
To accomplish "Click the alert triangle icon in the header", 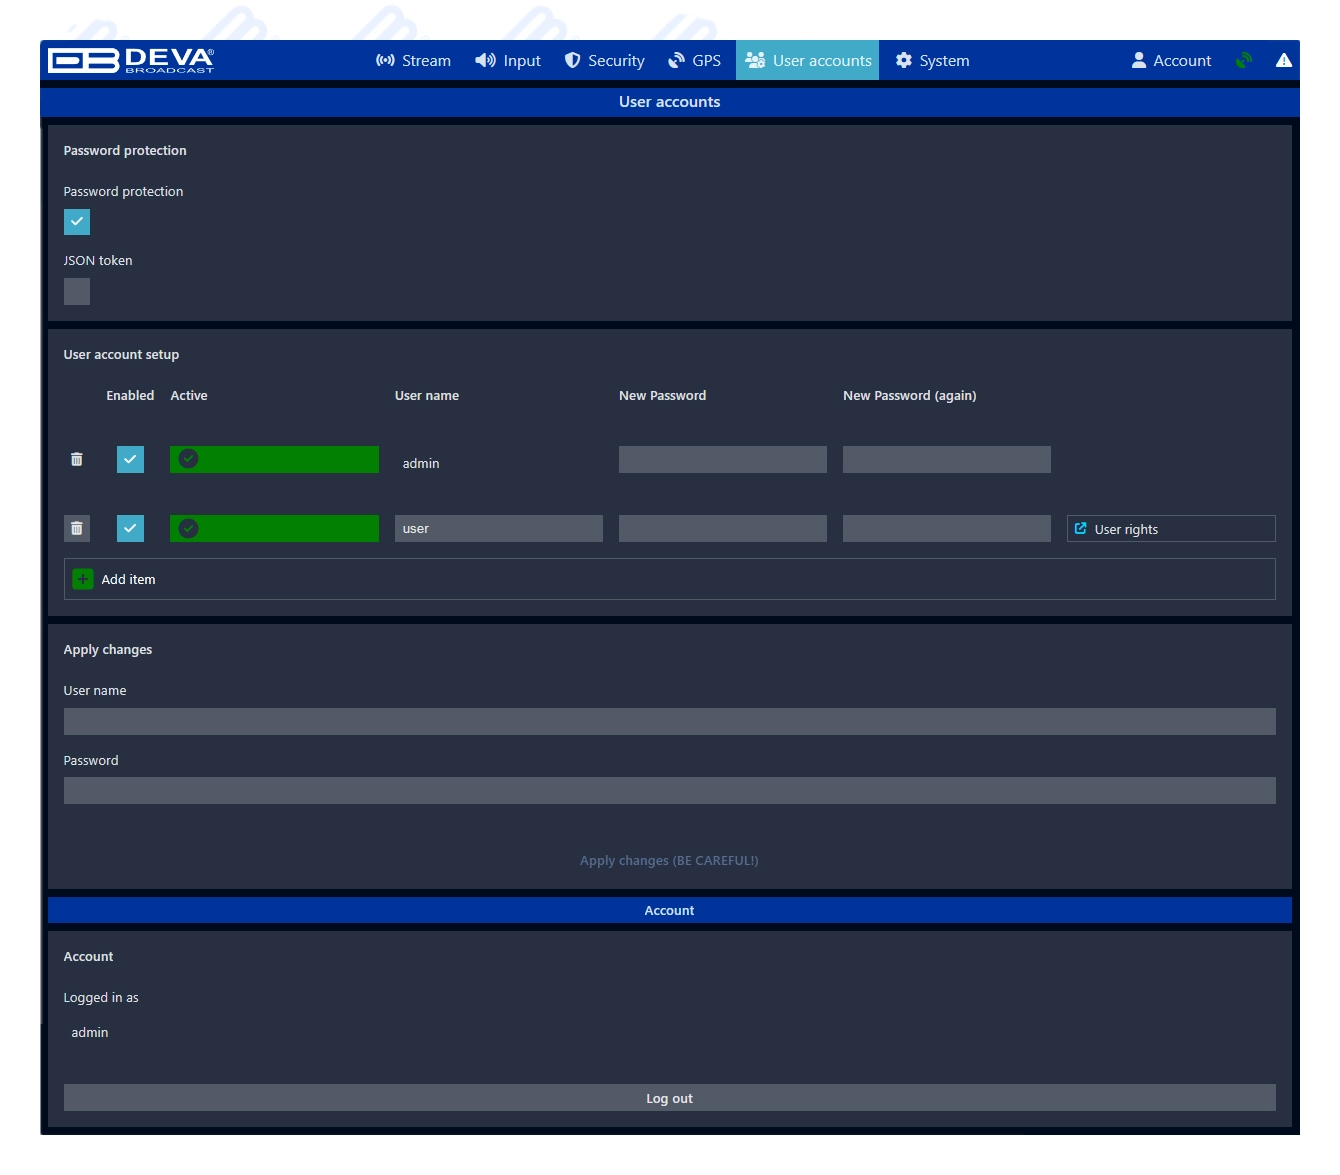I will point(1284,60).
